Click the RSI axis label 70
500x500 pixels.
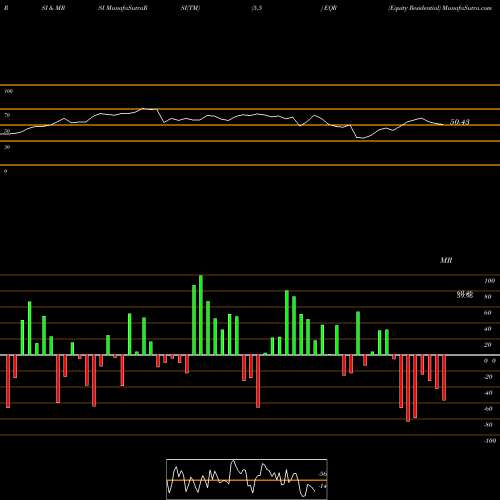point(7,115)
